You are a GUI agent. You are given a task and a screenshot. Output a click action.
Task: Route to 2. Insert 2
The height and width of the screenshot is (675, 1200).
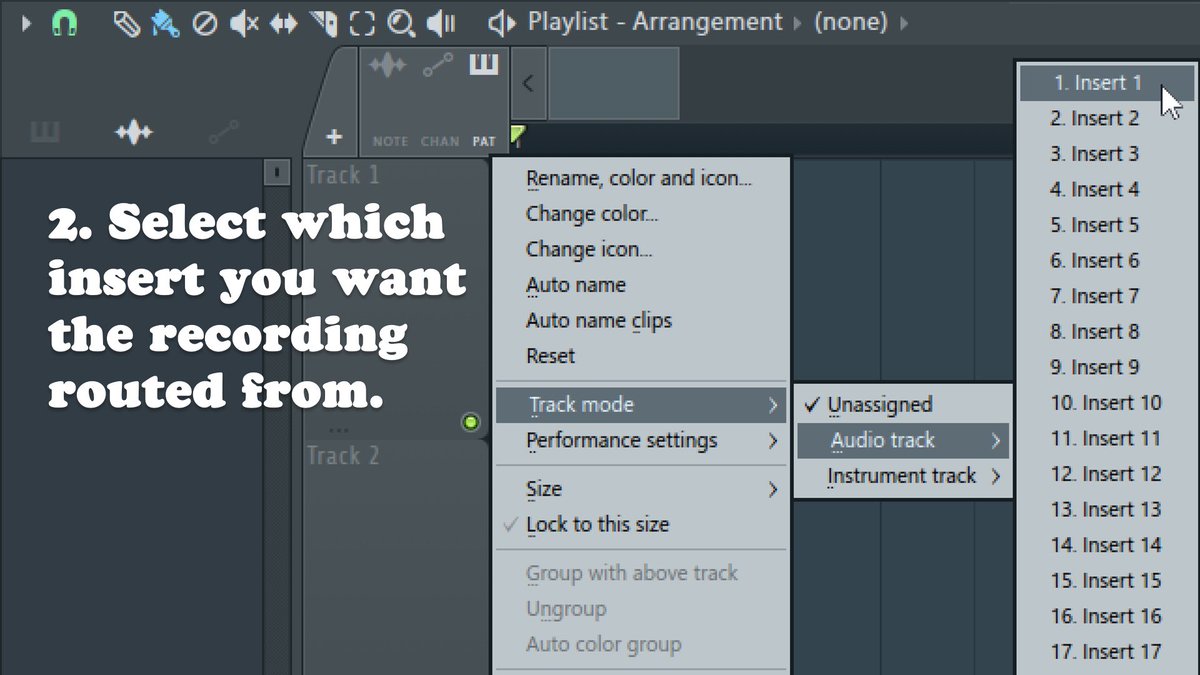tap(1095, 118)
